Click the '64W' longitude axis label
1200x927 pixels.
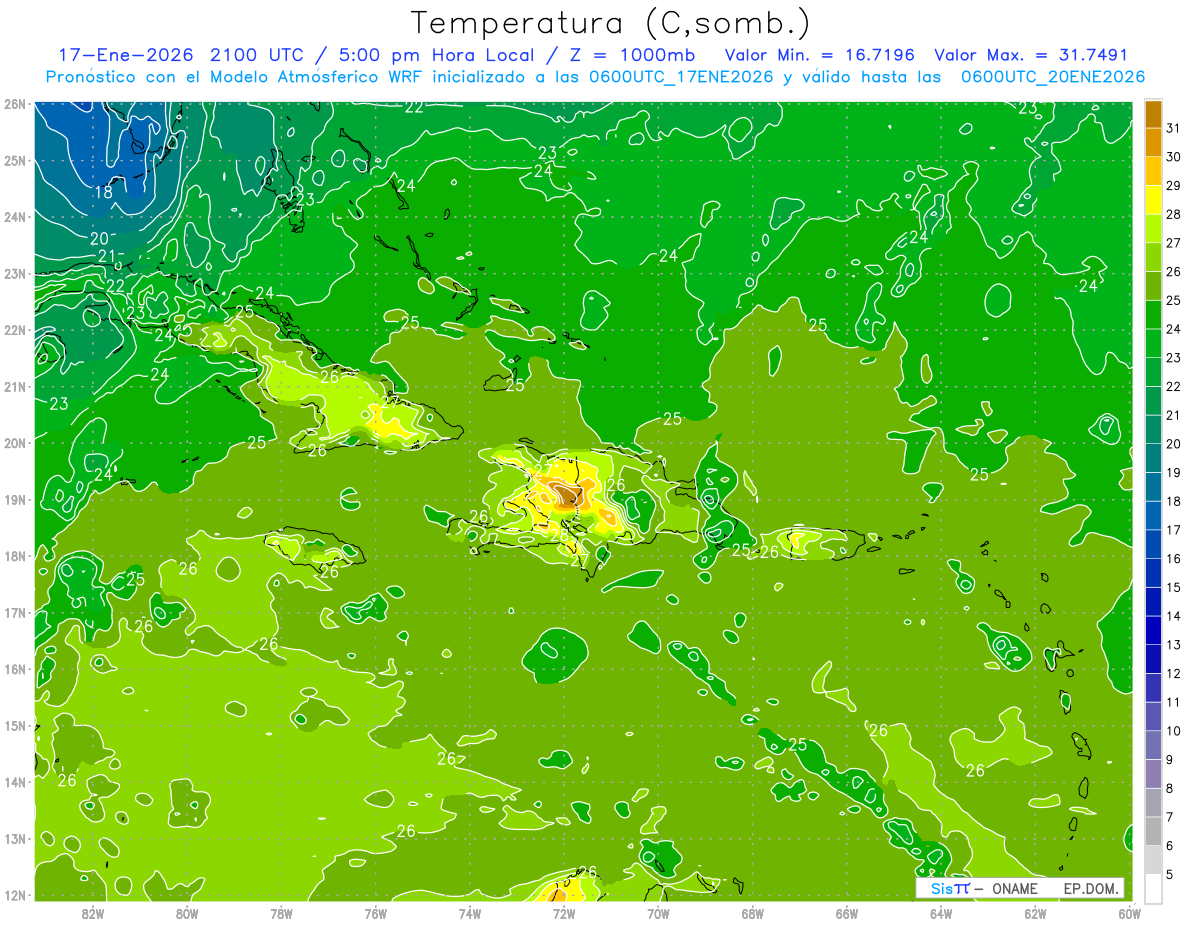941,913
